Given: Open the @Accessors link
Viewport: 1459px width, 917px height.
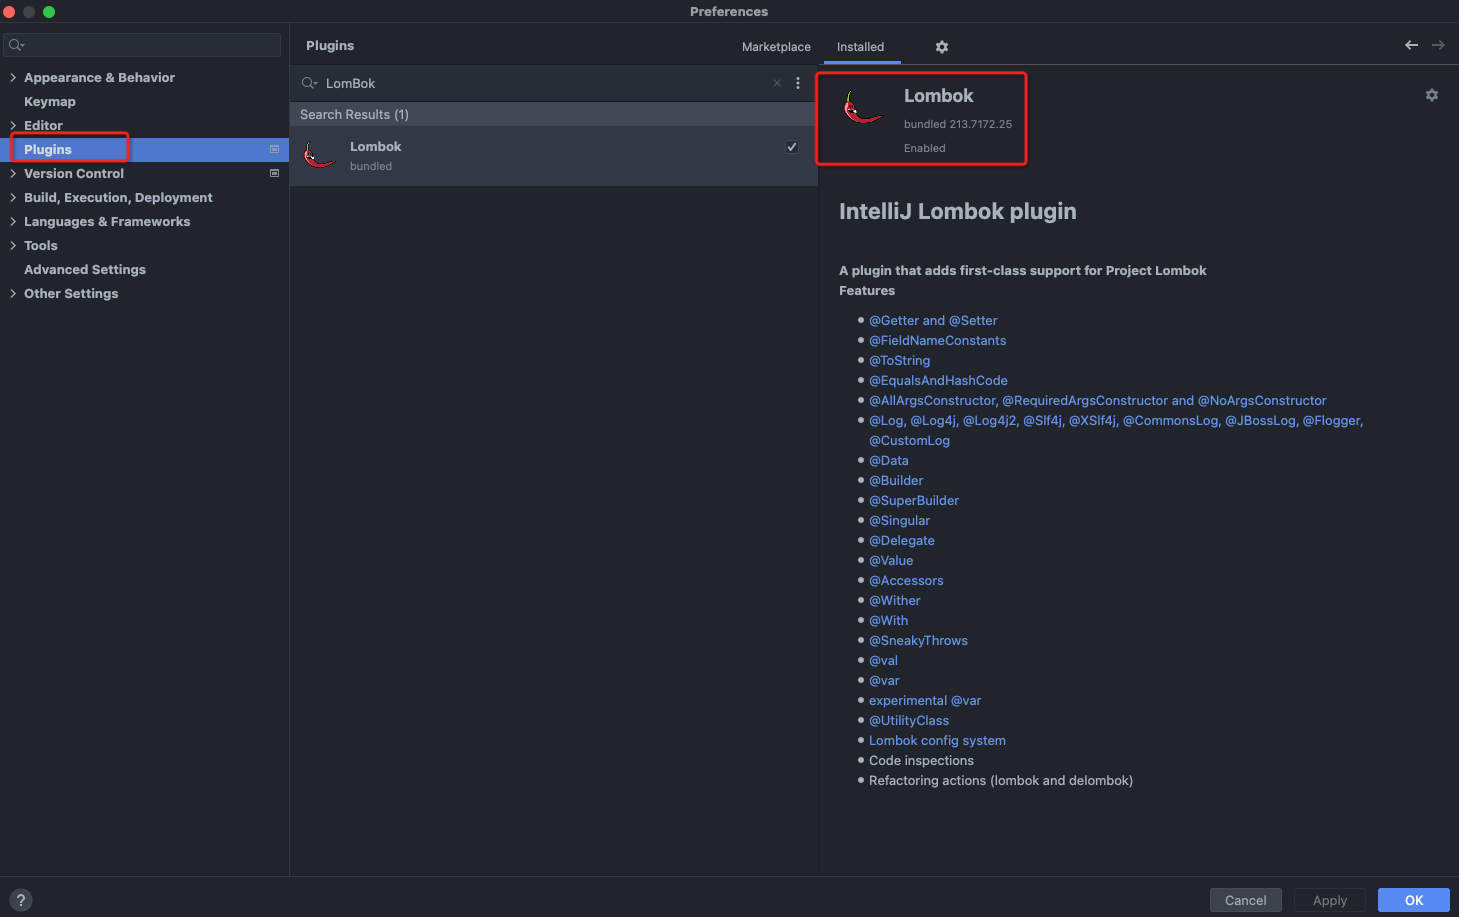Looking at the screenshot, I should coord(906,580).
